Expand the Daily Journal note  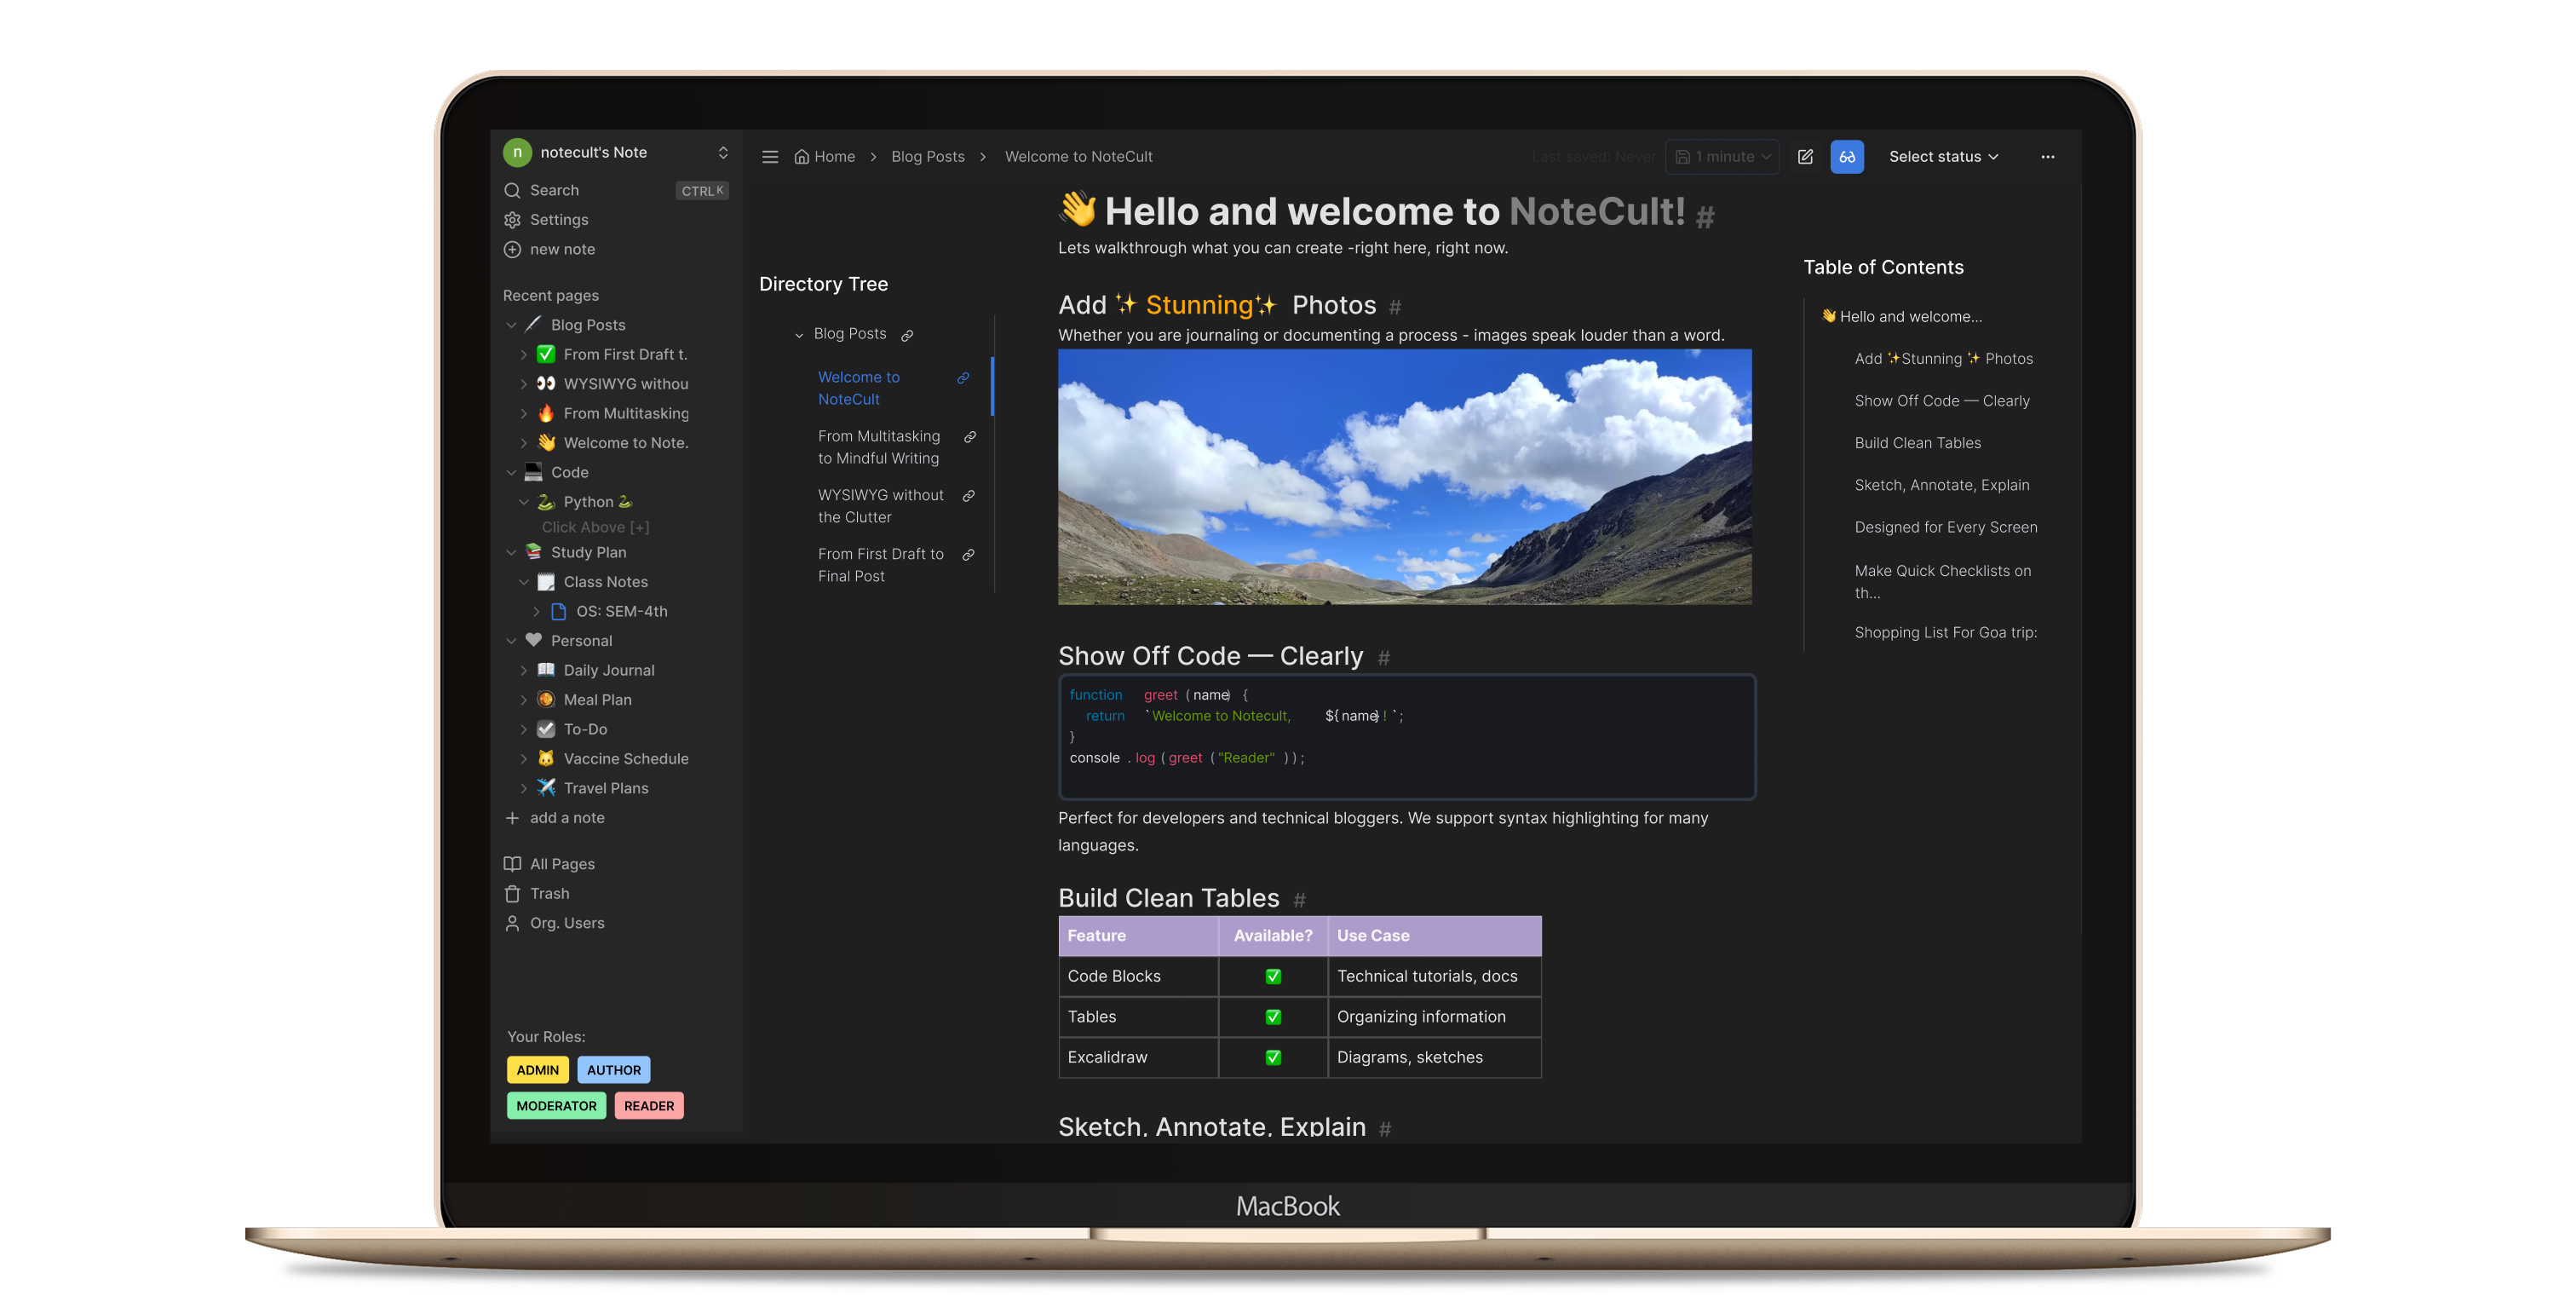tap(523, 670)
